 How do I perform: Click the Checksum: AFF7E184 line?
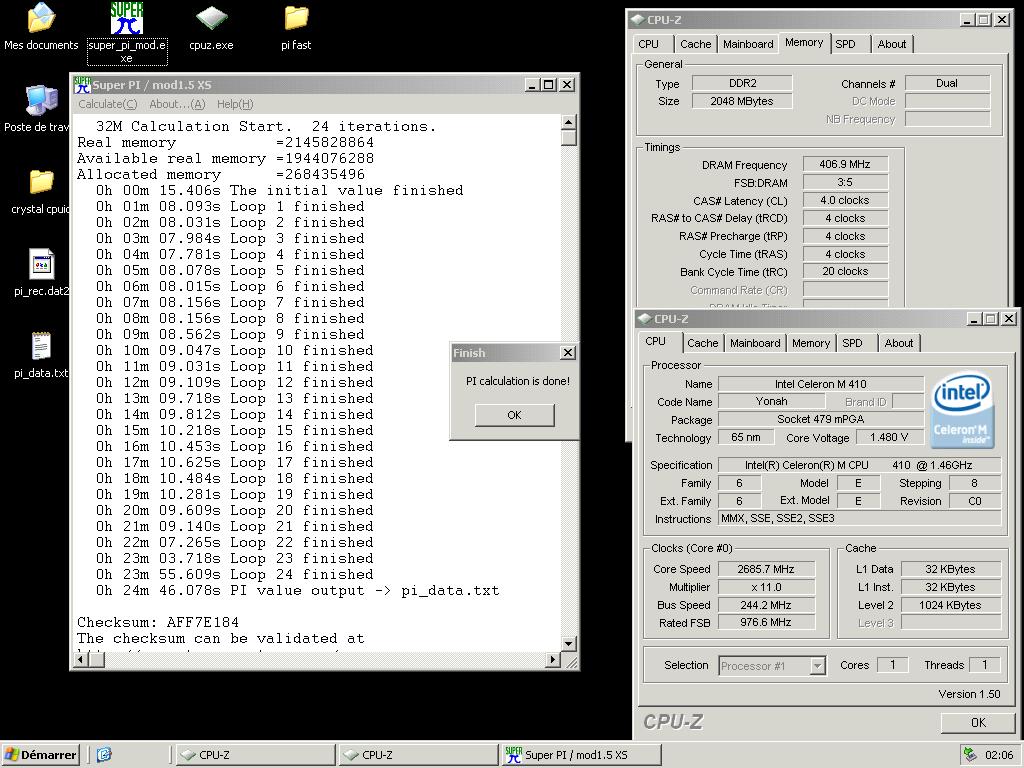[158, 622]
